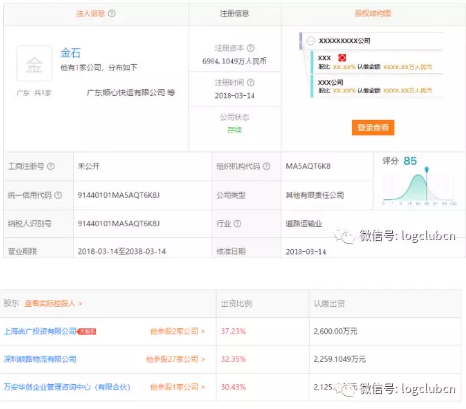Select contribution 2,600.00万元
This screenshot has width=466, height=409.
[335, 331]
